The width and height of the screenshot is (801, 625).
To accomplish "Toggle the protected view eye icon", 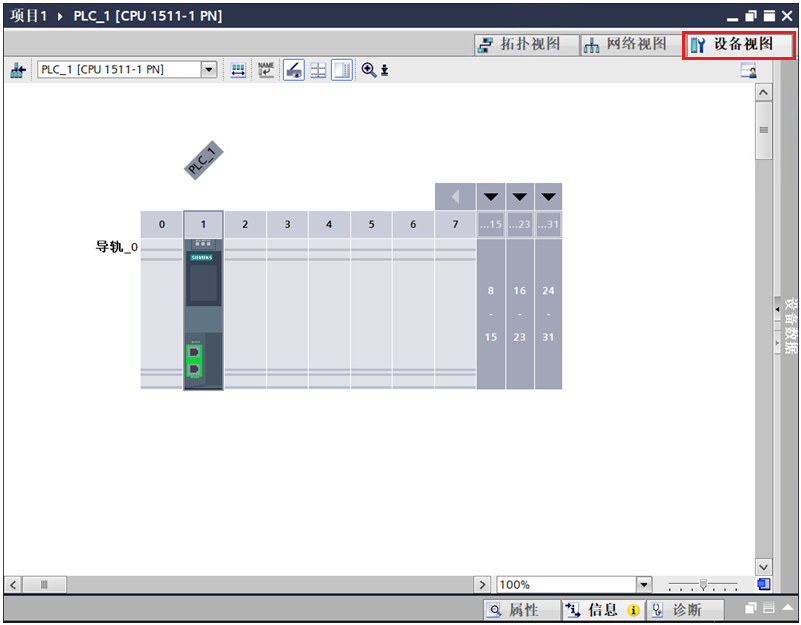I will [294, 70].
